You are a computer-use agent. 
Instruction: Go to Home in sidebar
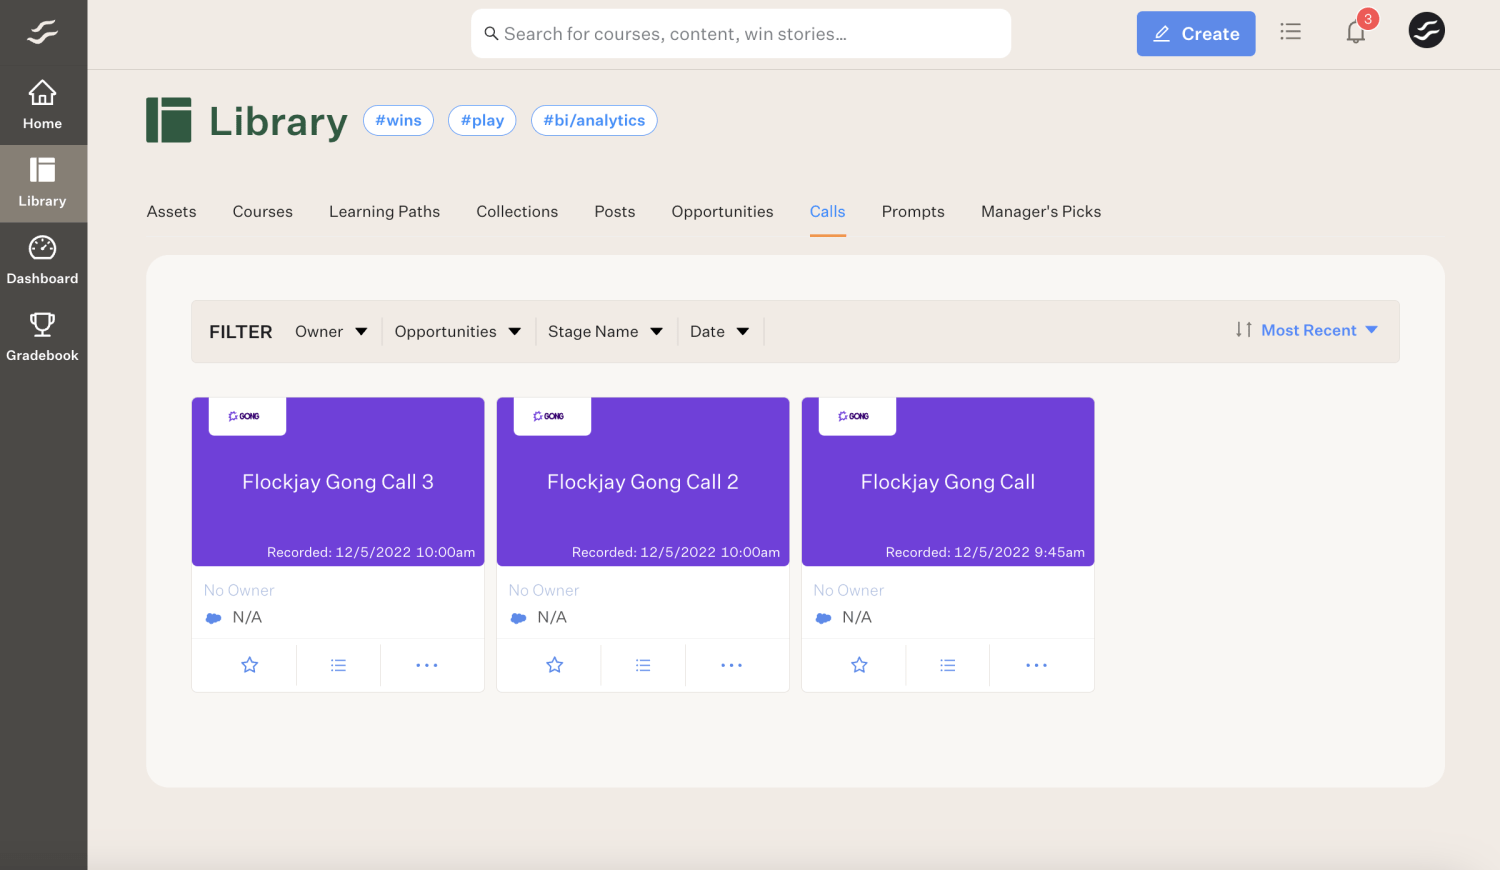42,105
